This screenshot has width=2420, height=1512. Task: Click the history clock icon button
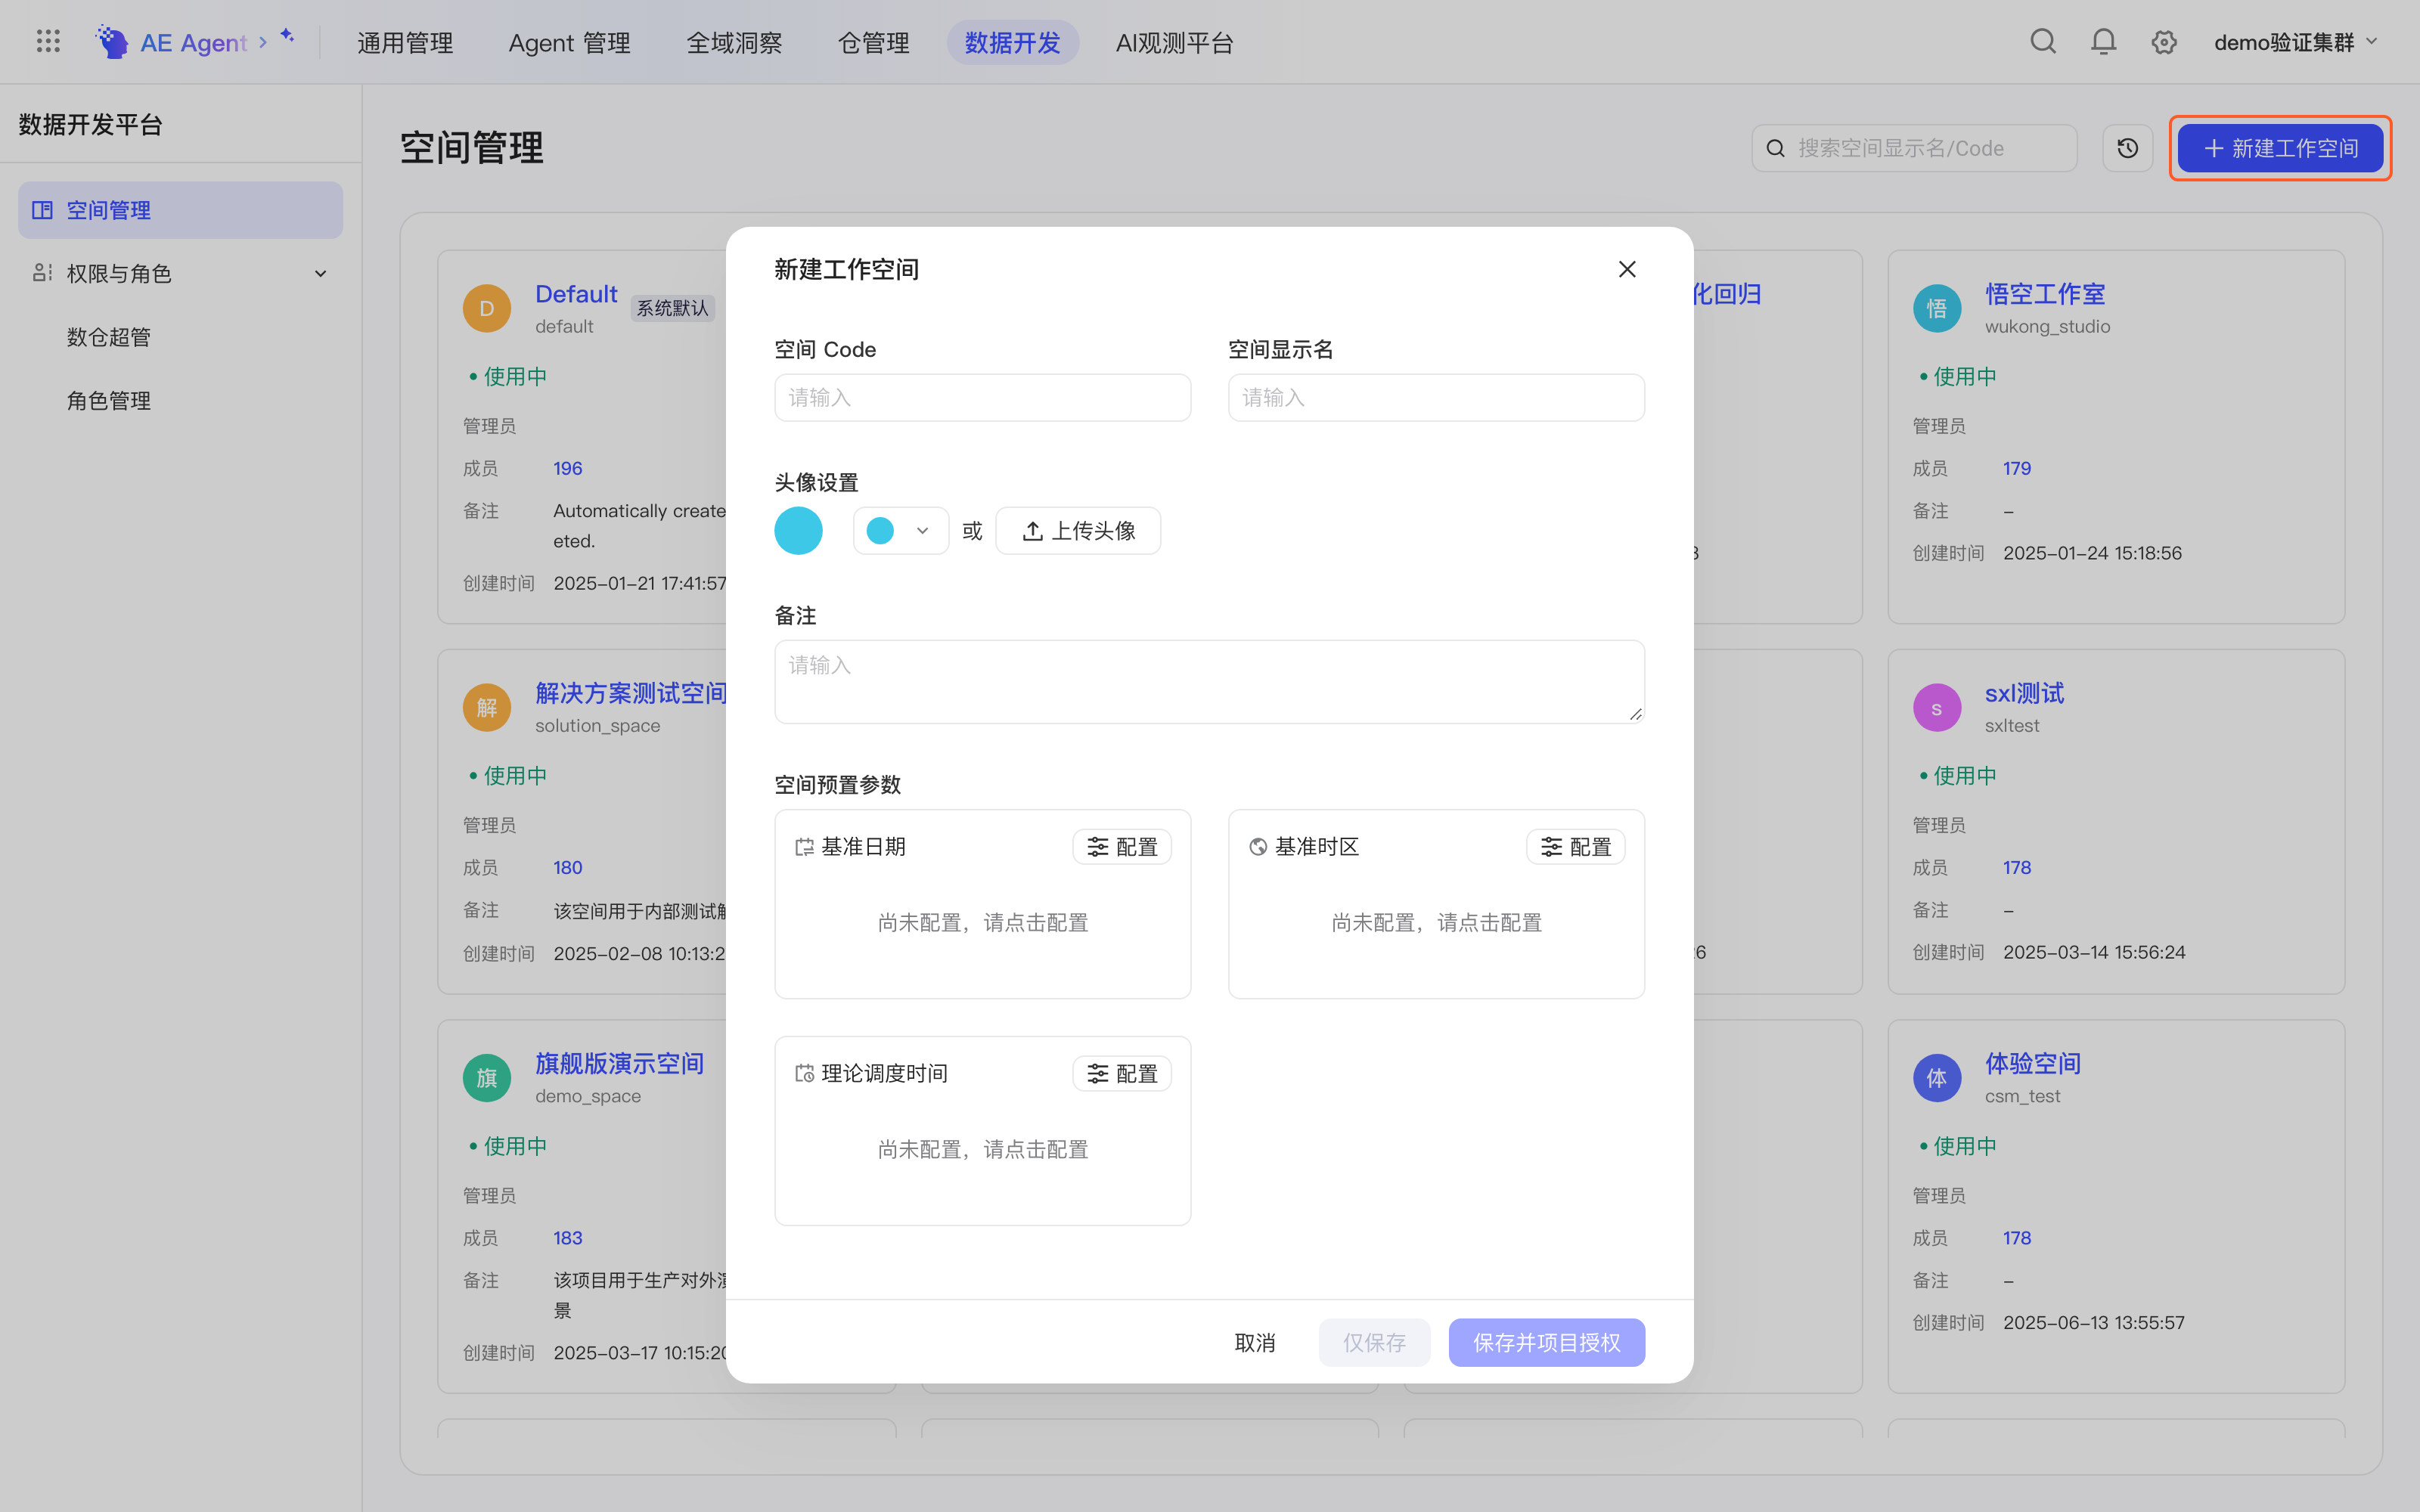(x=2127, y=148)
